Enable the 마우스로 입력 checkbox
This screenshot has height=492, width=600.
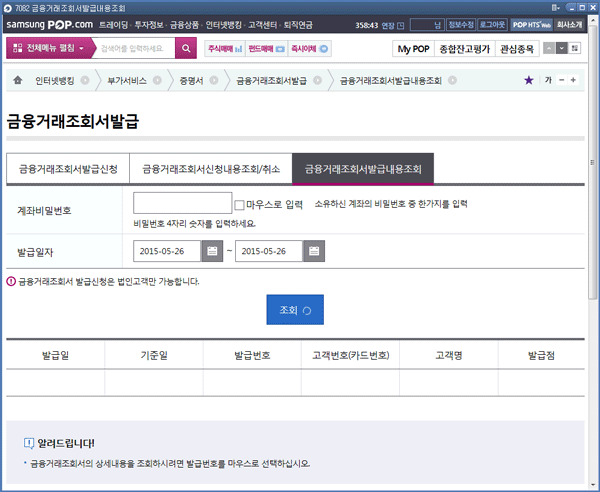click(x=239, y=205)
